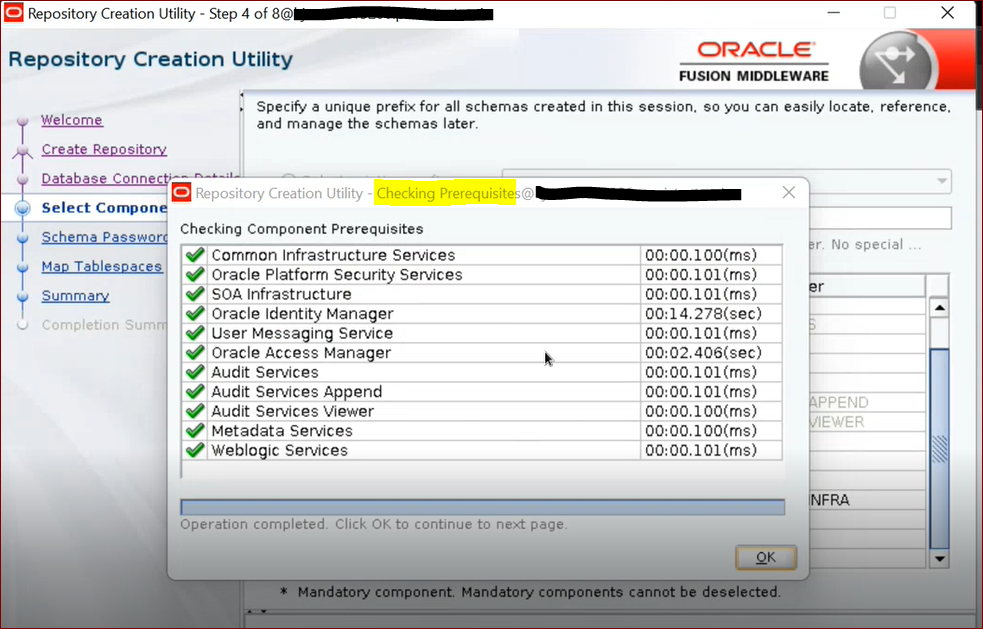Click the component list scrollbar thumb
The image size is (983, 629).
pyautogui.click(x=939, y=448)
